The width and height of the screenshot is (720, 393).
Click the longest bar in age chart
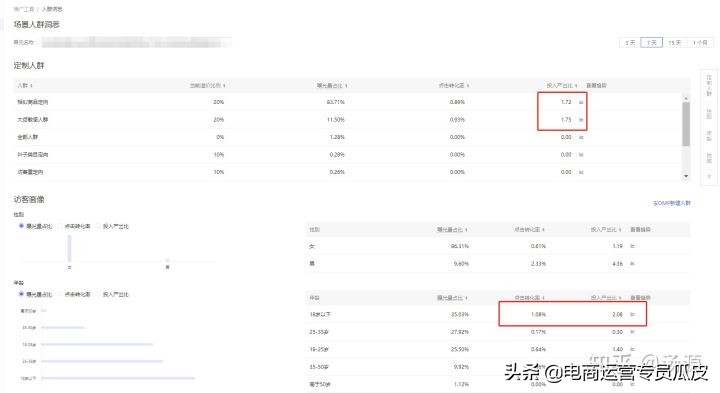click(118, 378)
